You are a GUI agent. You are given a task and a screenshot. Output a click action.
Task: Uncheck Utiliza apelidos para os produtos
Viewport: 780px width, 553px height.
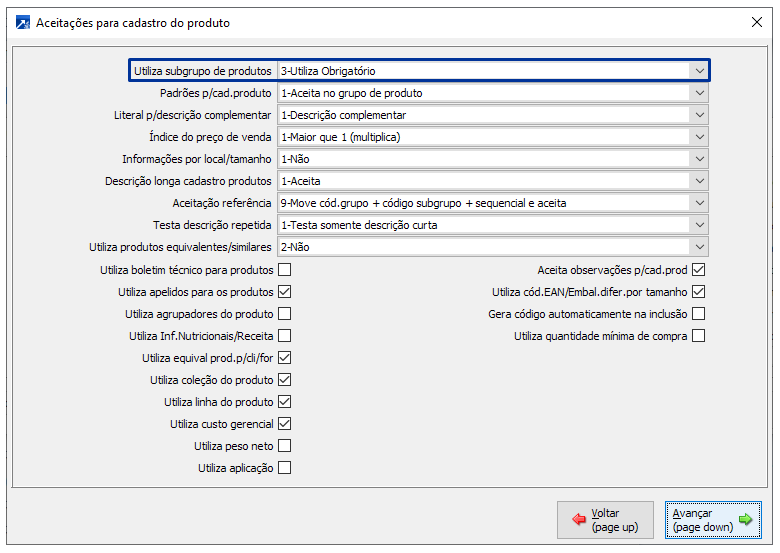click(x=285, y=292)
